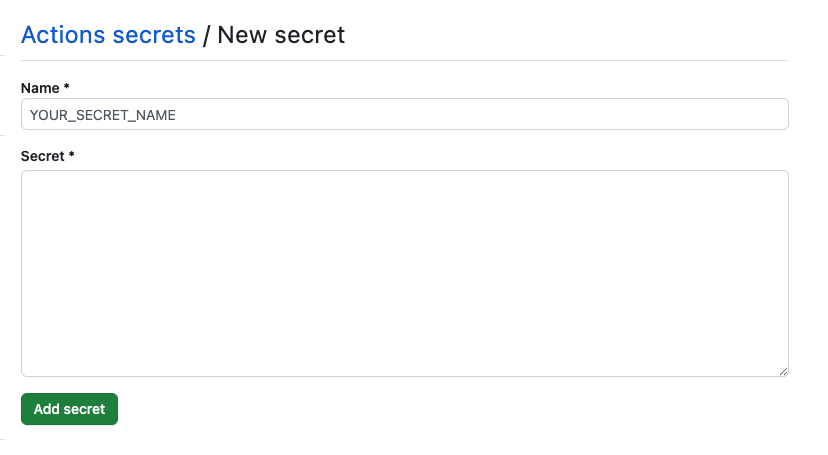Screen dimensions: 828x455
Task: Go back to Actions secrets page
Action: [x=108, y=35]
